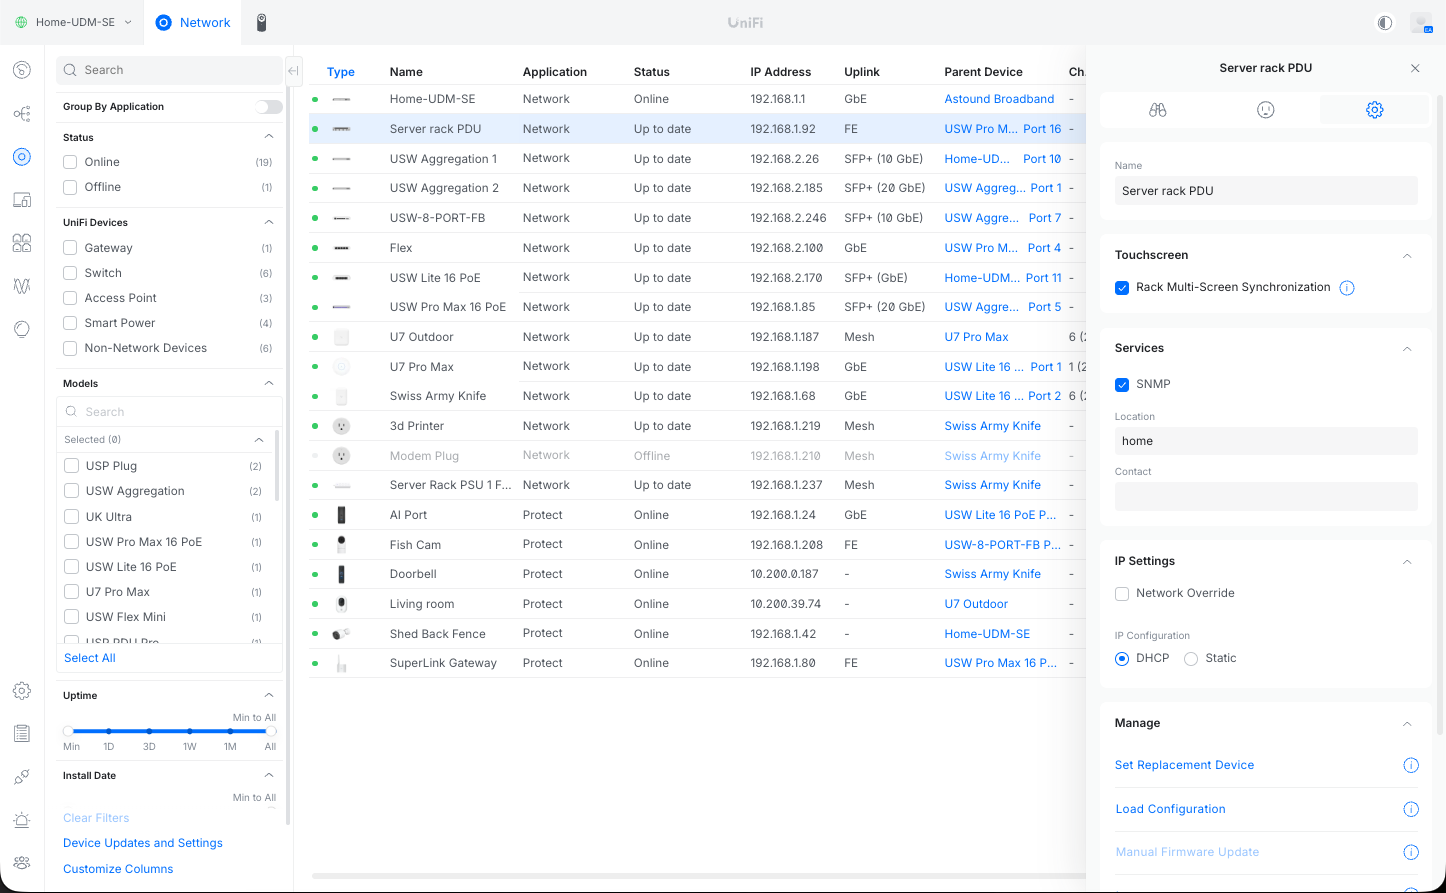
Task: Open the outlet tab in device panel
Action: click(x=1266, y=110)
